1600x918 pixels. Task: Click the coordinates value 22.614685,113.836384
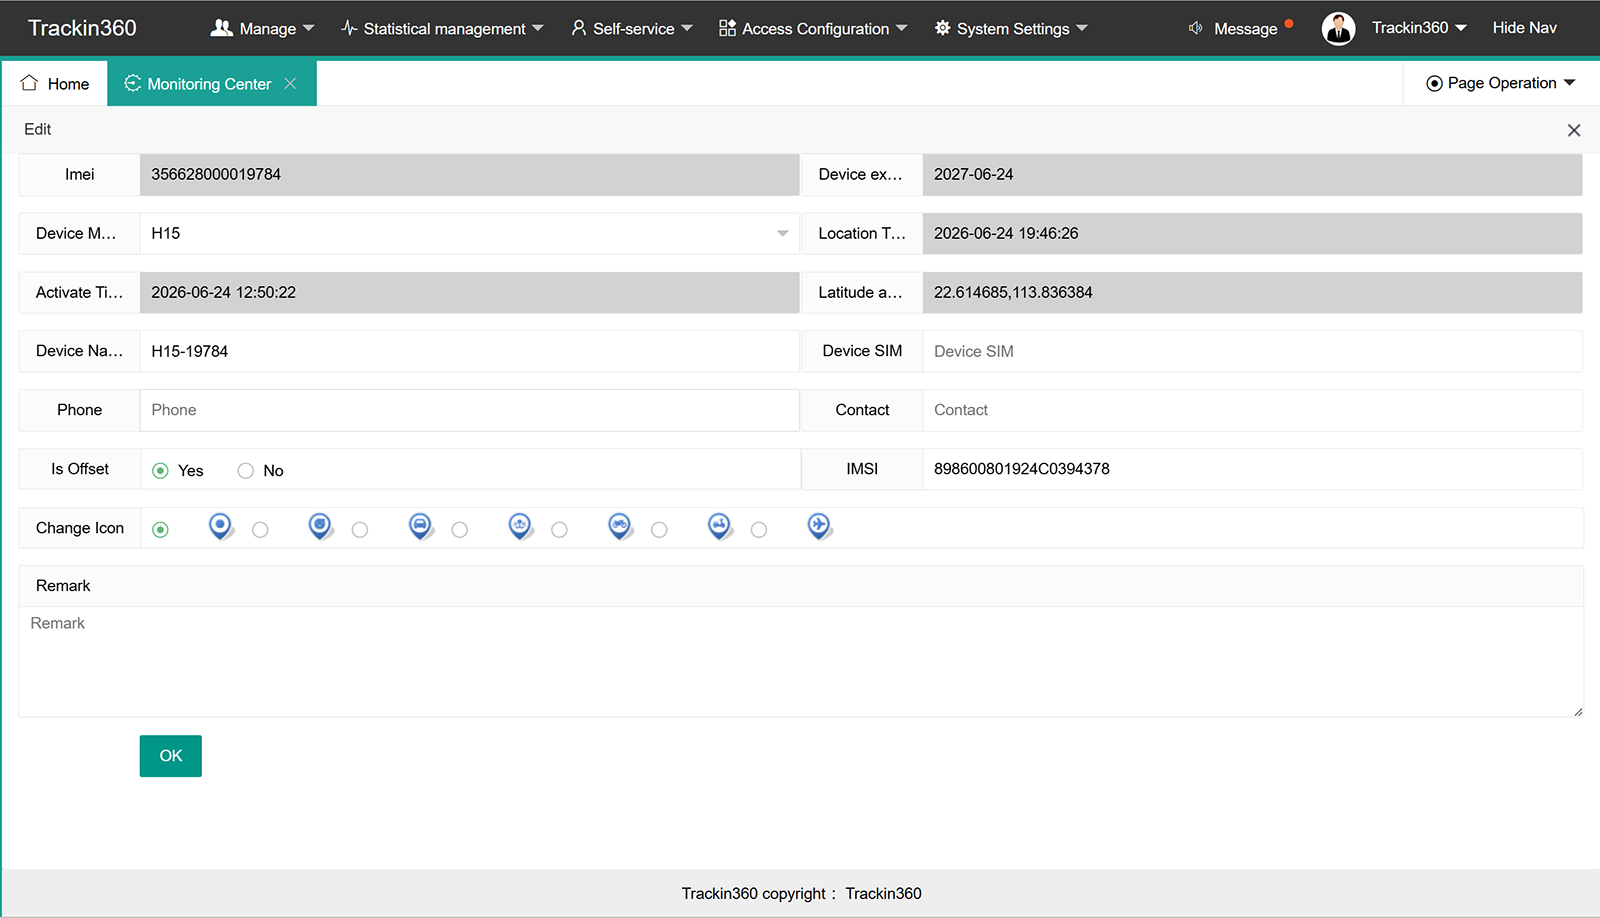[1013, 292]
